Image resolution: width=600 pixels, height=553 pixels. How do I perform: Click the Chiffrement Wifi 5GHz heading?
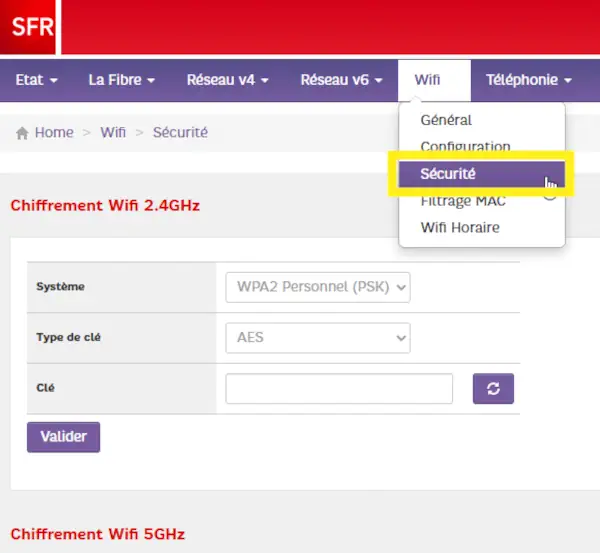pyautogui.click(x=98, y=534)
